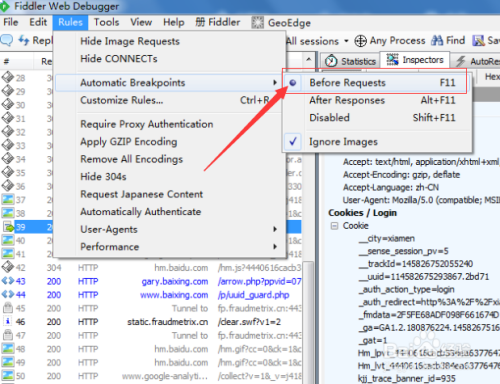The image size is (500, 384).
Task: Click the session 48 image icon
Action: click(x=8, y=349)
